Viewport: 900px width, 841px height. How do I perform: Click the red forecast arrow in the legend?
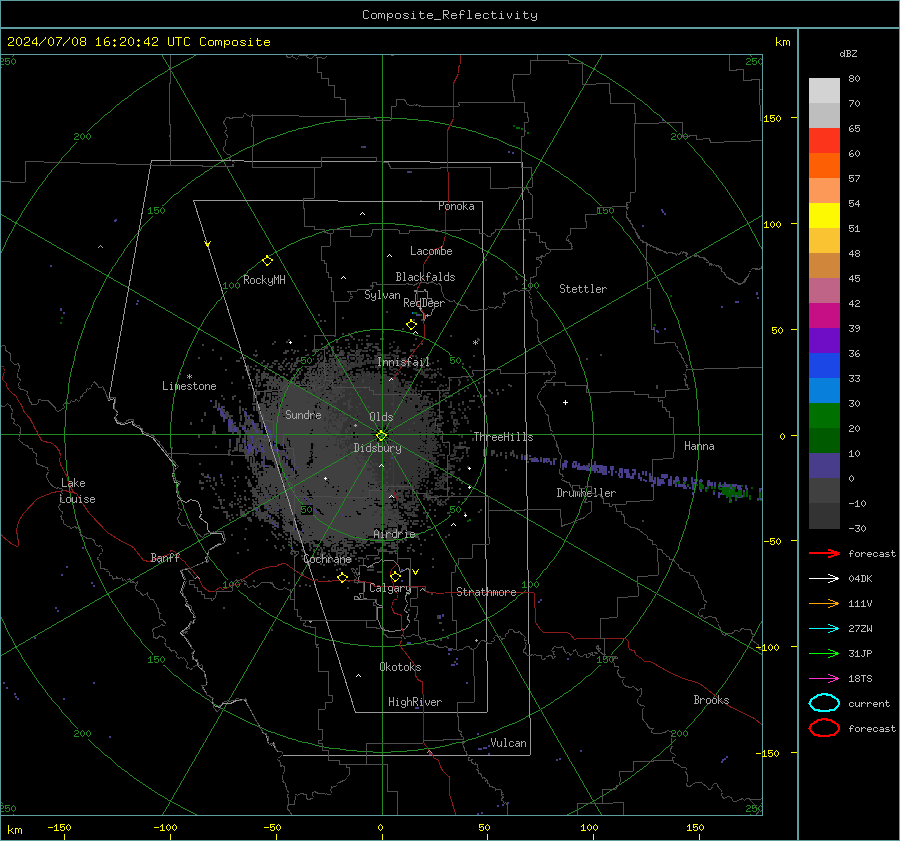[x=824, y=553]
